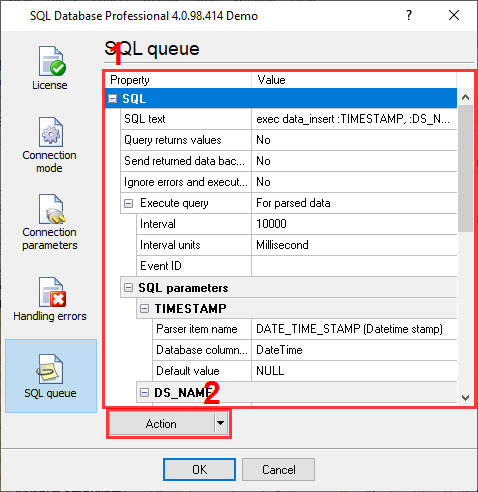The image size is (478, 492).
Task: Click the scrollbar down arrow
Action: click(465, 397)
